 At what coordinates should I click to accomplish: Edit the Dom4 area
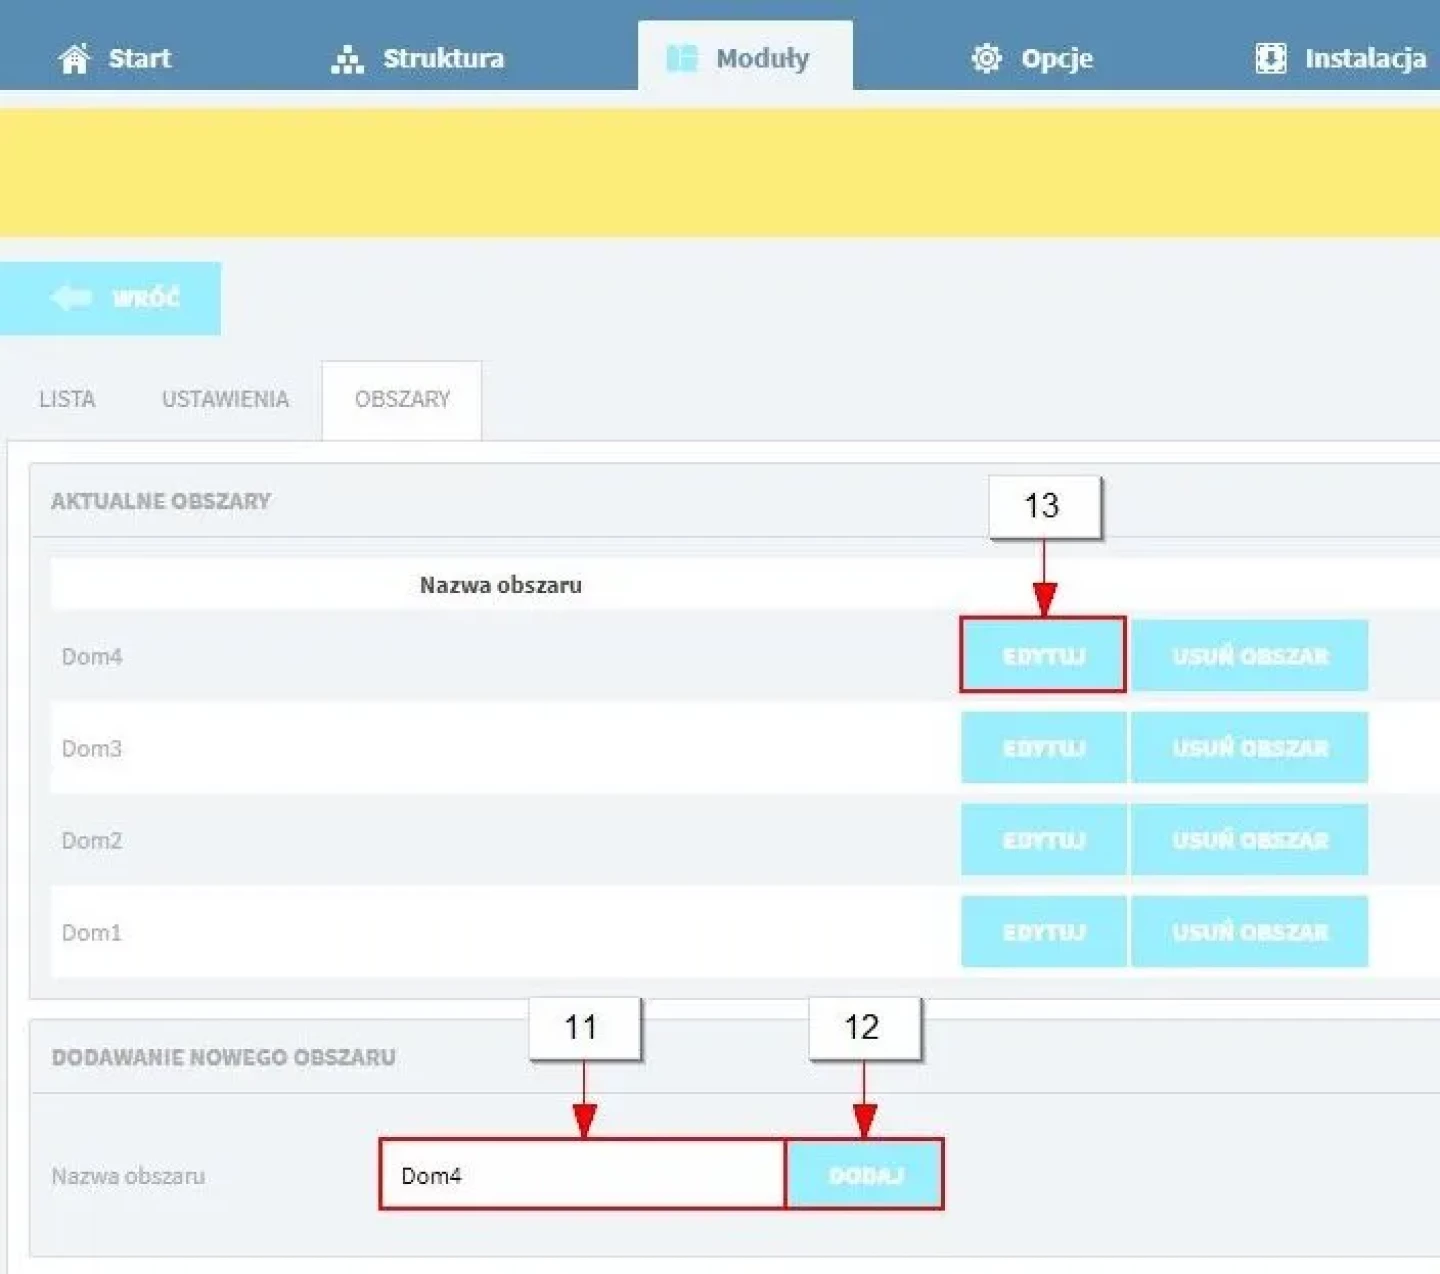[x=1043, y=656]
